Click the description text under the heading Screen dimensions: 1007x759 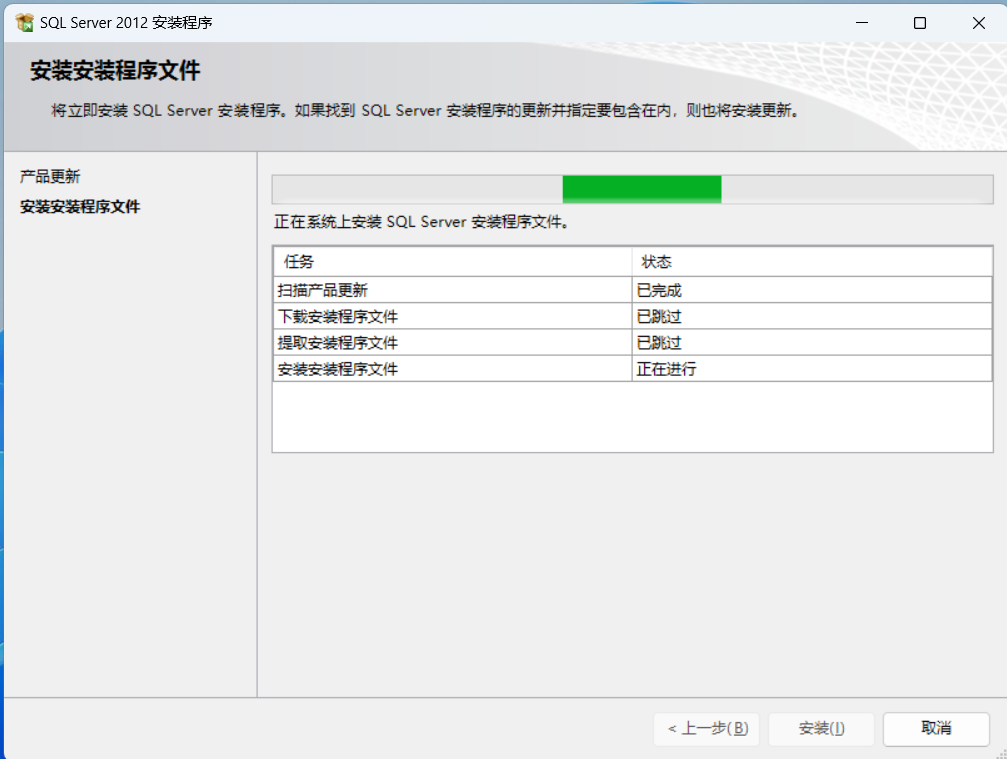coord(425,110)
